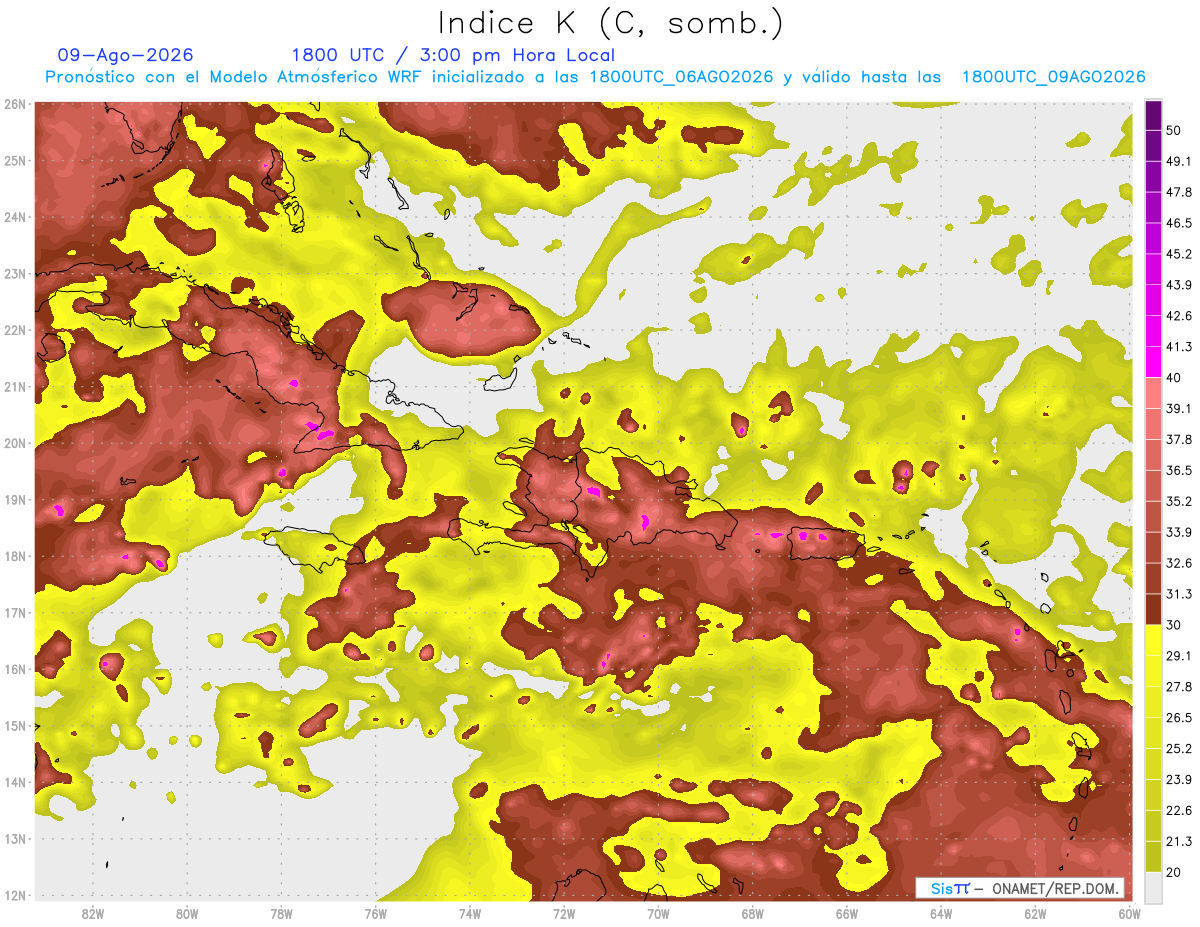
Task: Click the 16N latitude label
Action: [x=15, y=669]
